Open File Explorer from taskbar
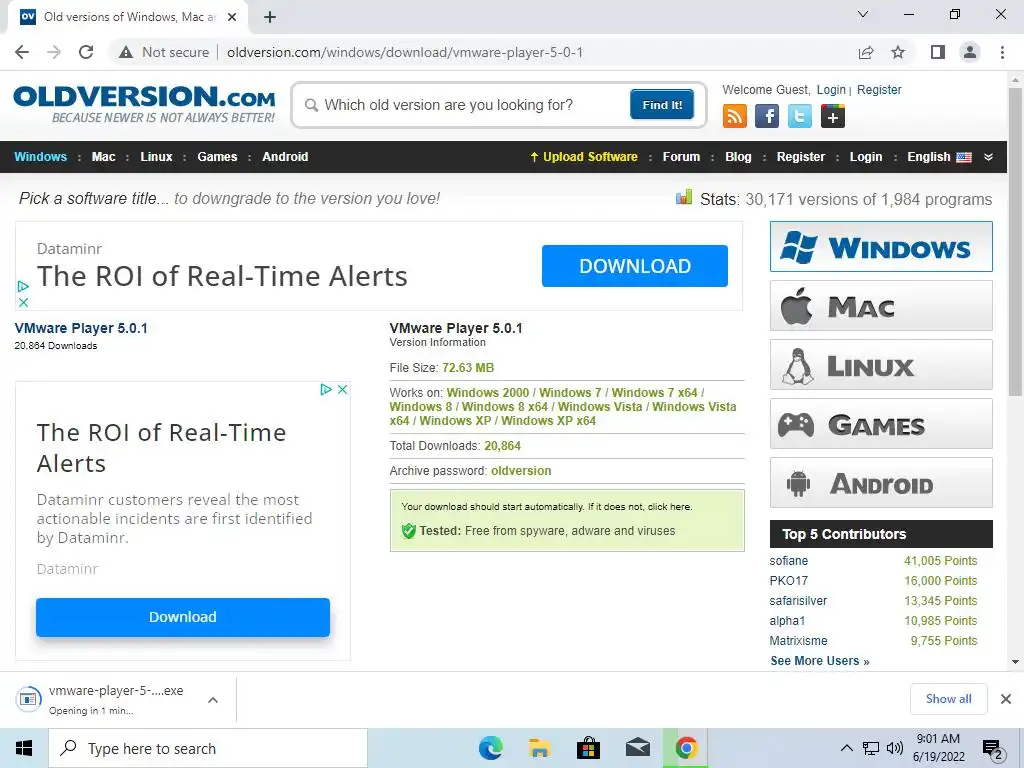1024x768 pixels. (x=539, y=748)
